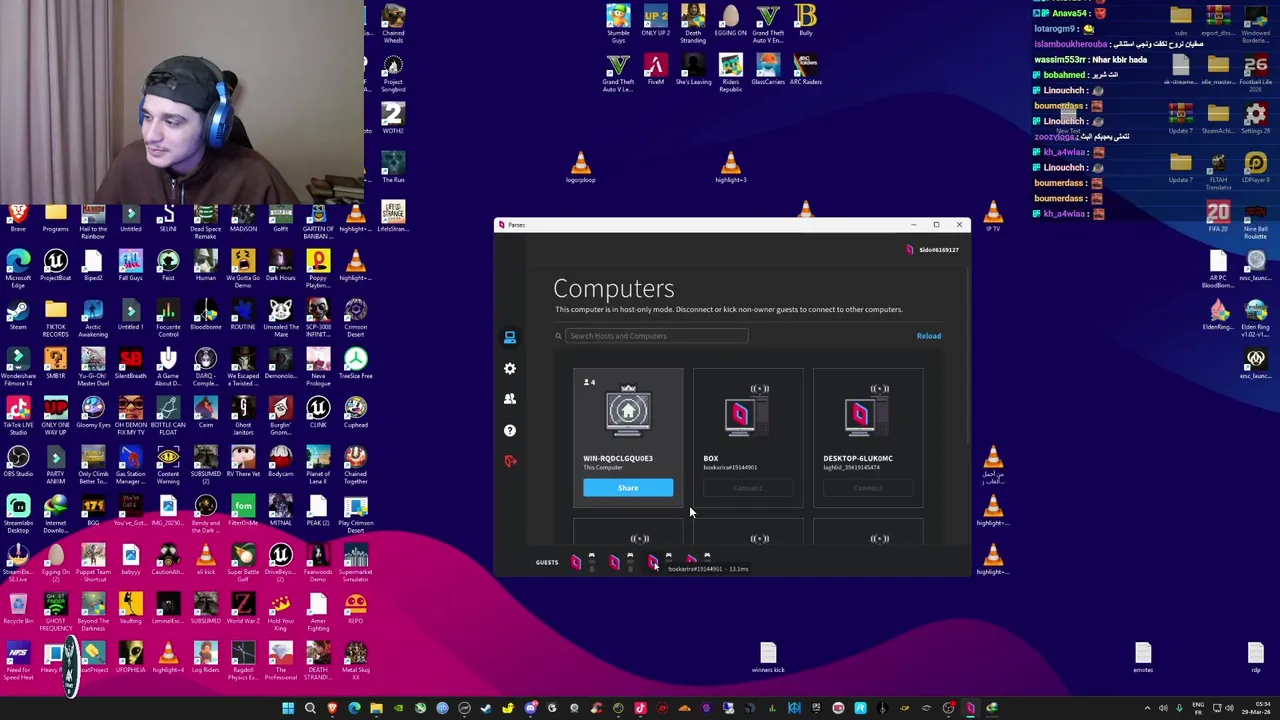Image resolution: width=1280 pixels, height=720 pixels.
Task: Launch Supermarket Simulator desktop shortcut
Action: pyautogui.click(x=355, y=561)
